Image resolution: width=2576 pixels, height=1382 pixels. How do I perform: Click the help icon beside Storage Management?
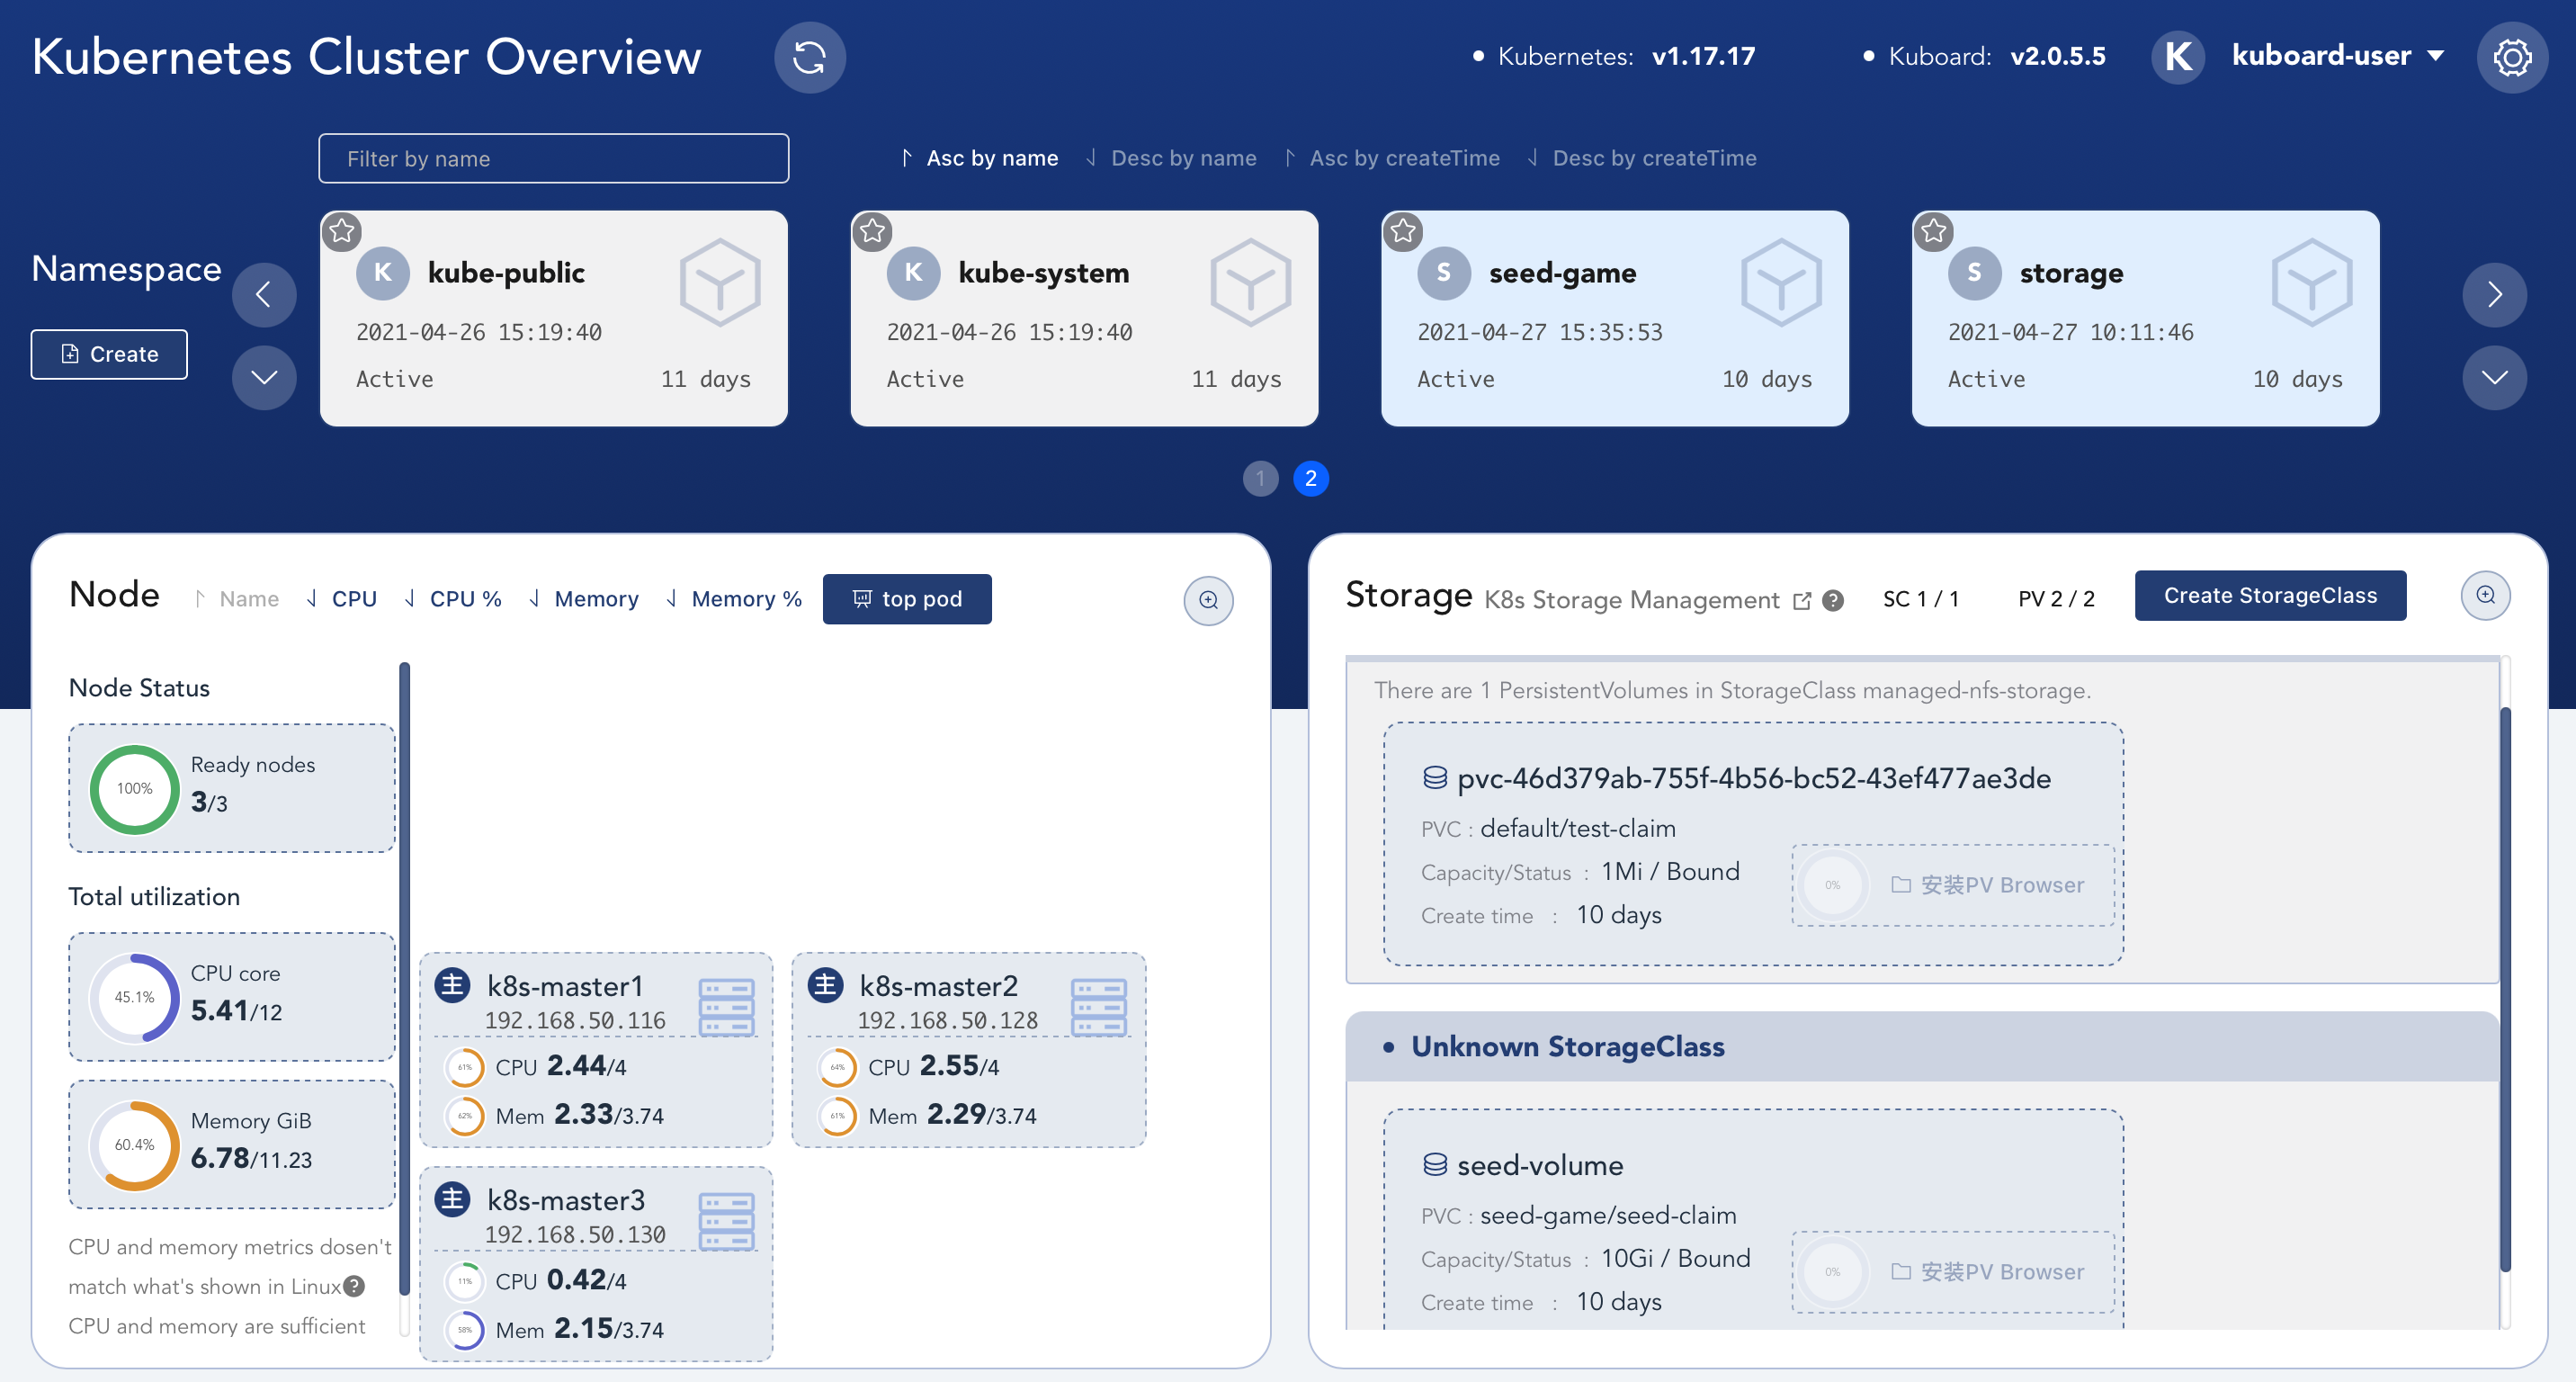[x=1833, y=601]
